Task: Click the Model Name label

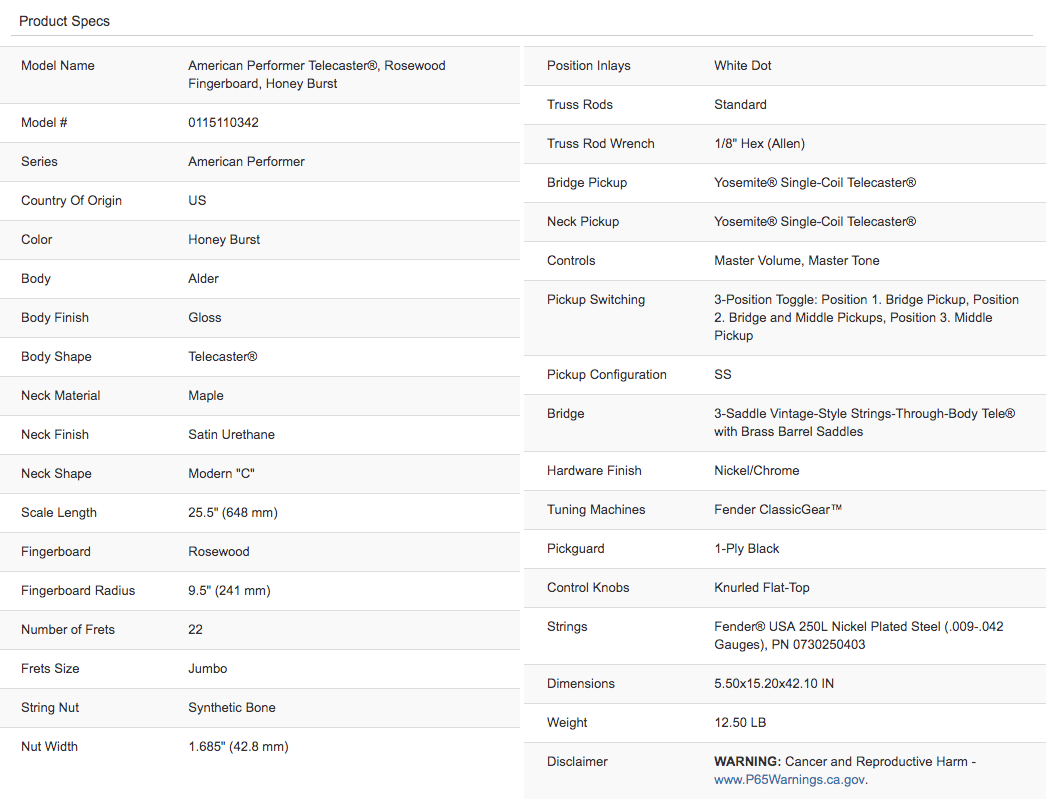Action: [57, 66]
